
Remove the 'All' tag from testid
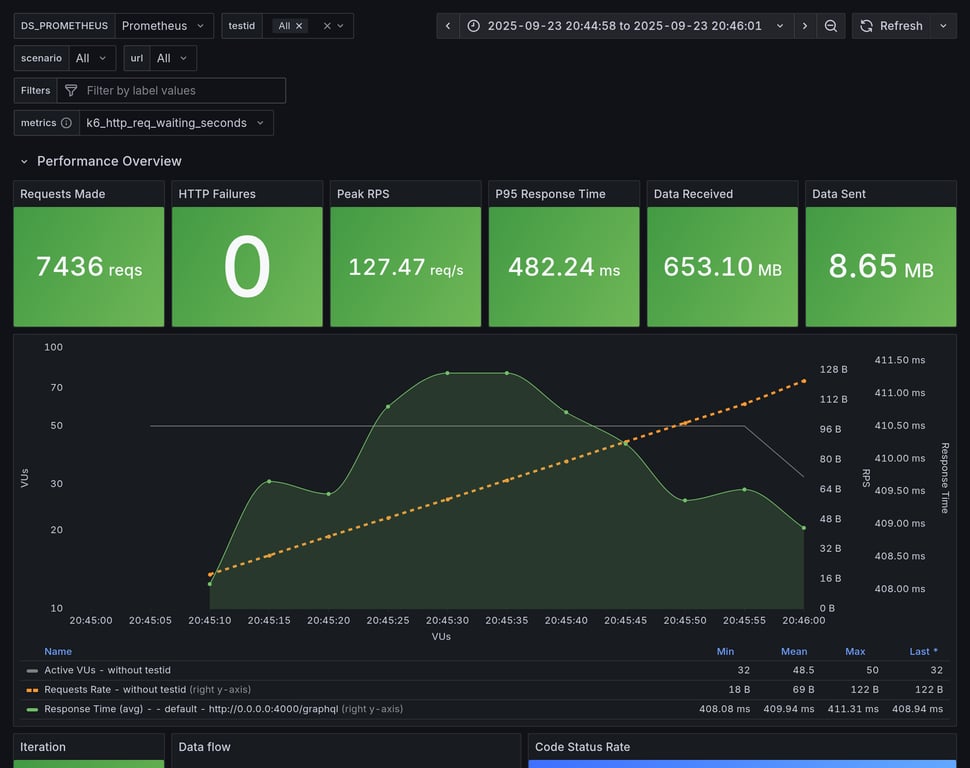[299, 26]
